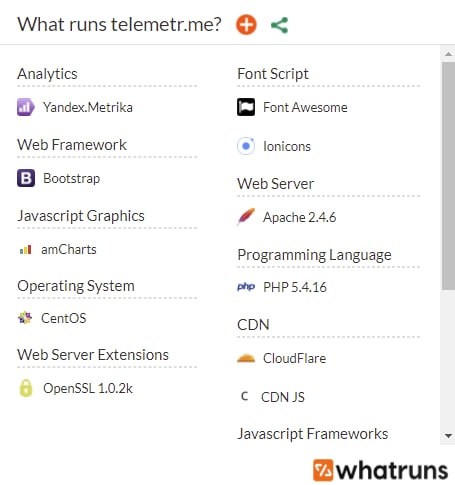
Task: Open the Bootstrap link
Action: pos(71,178)
